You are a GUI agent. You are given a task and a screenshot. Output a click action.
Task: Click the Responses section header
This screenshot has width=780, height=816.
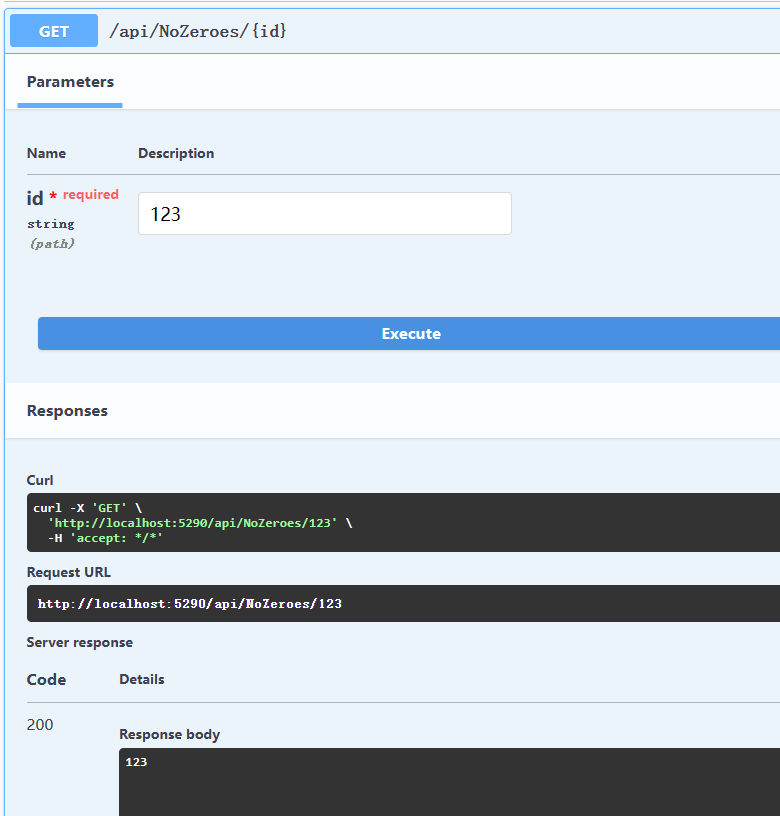coord(67,411)
